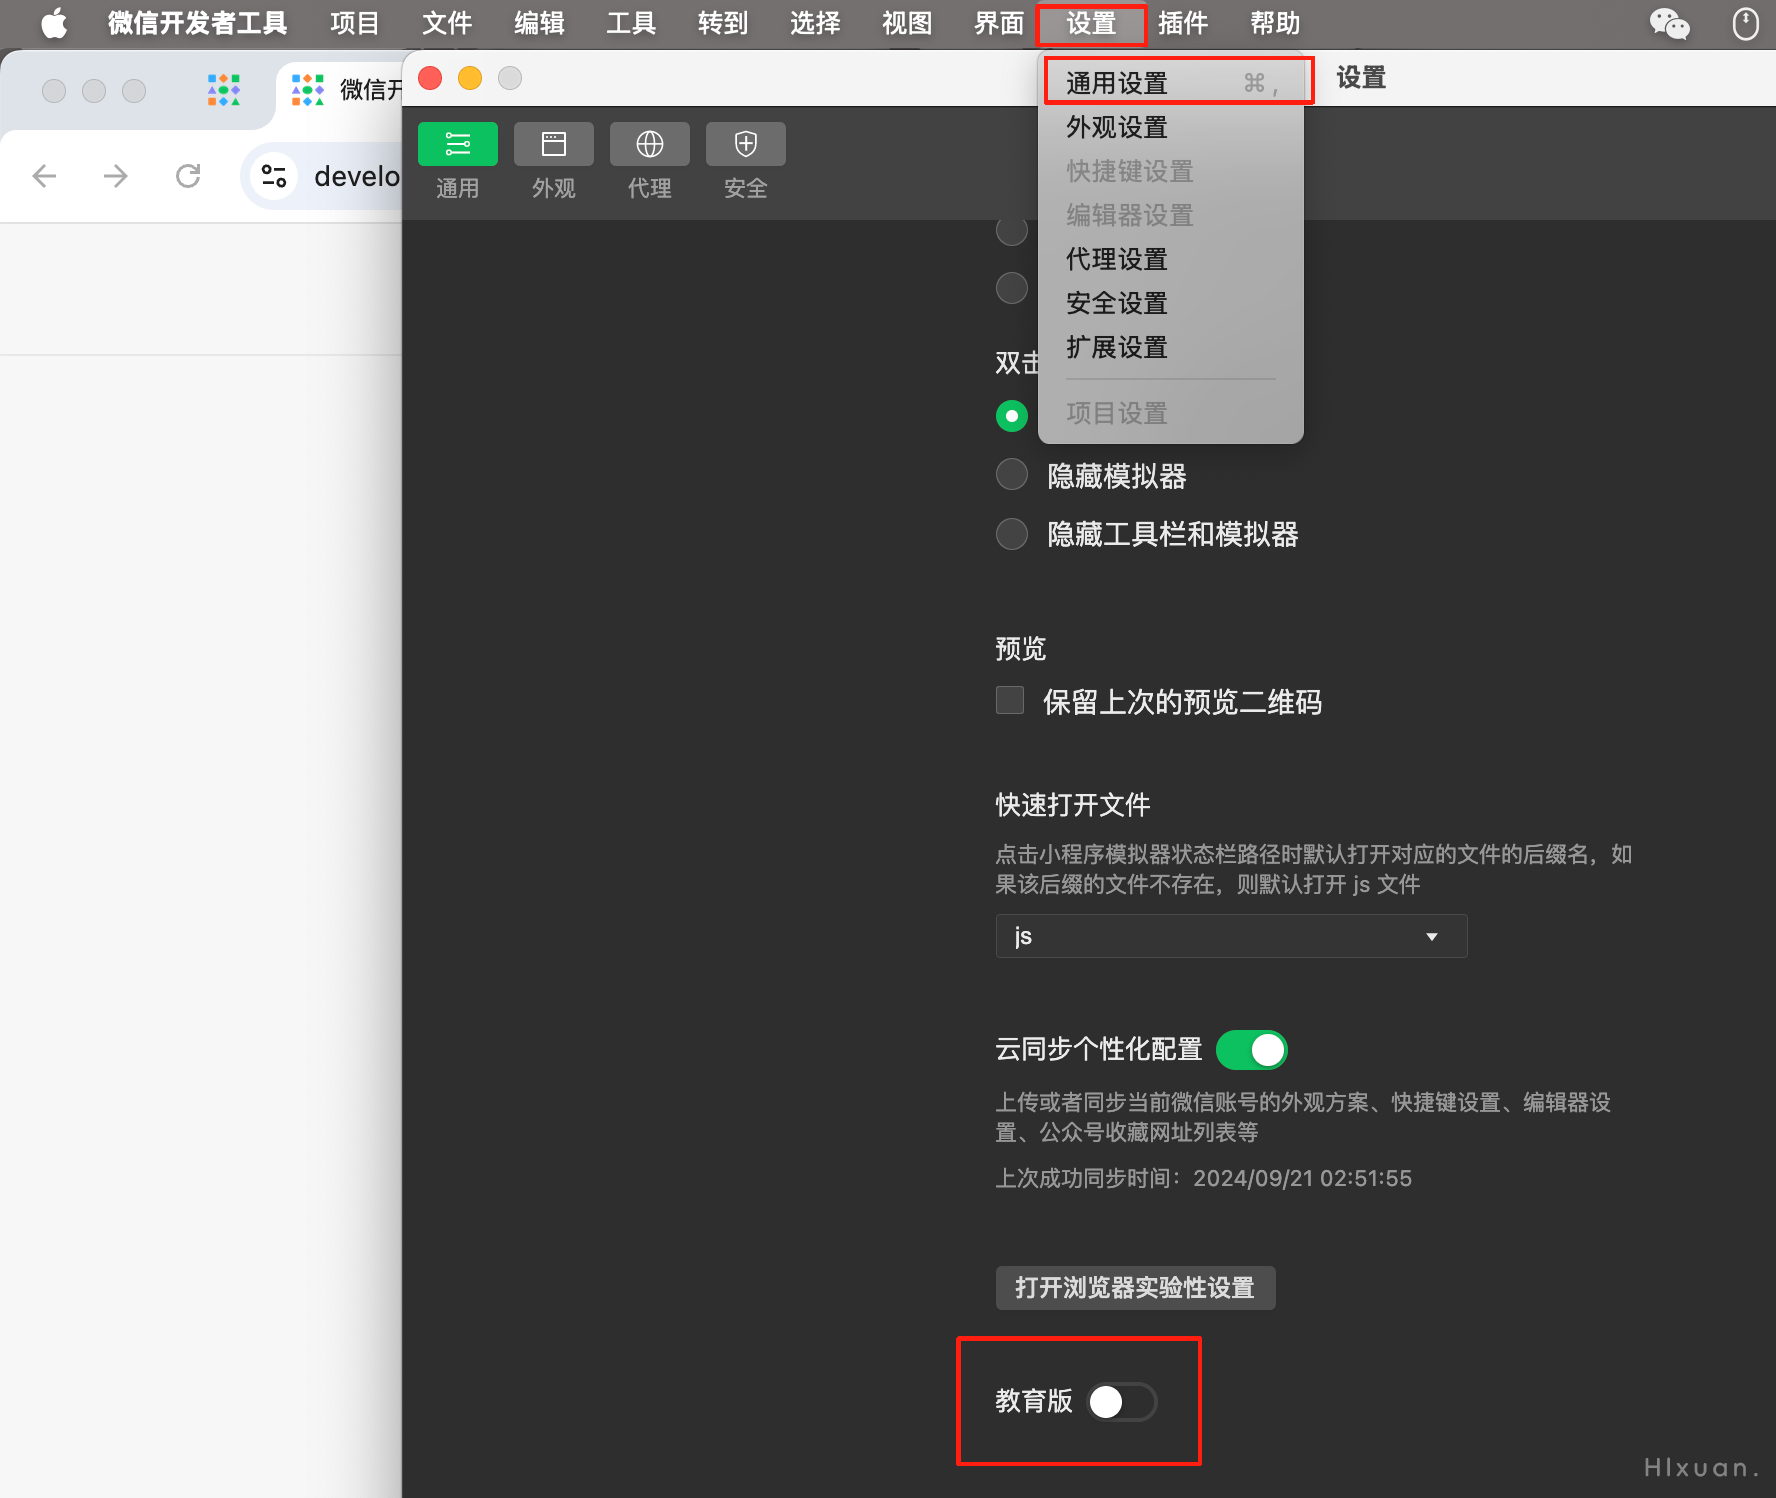Reload the page in the browser window
Image resolution: width=1776 pixels, height=1498 pixels.
188,176
